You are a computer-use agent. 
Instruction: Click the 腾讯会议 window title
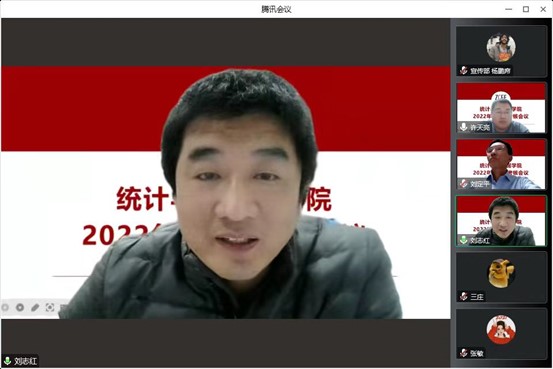point(276,10)
